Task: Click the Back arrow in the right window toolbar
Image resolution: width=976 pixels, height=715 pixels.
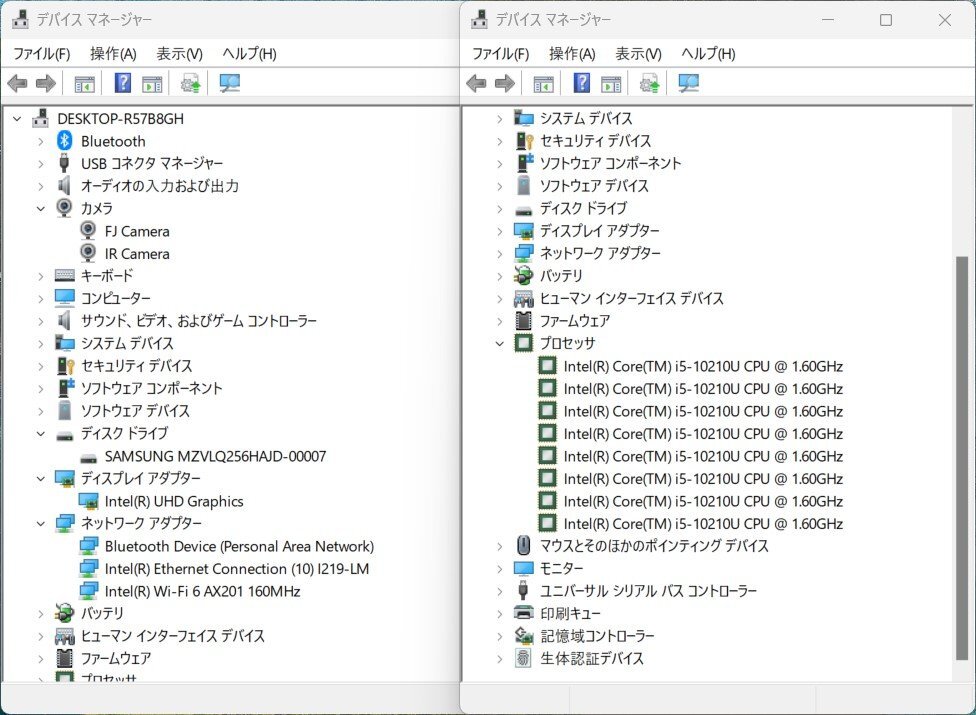Action: [476, 84]
